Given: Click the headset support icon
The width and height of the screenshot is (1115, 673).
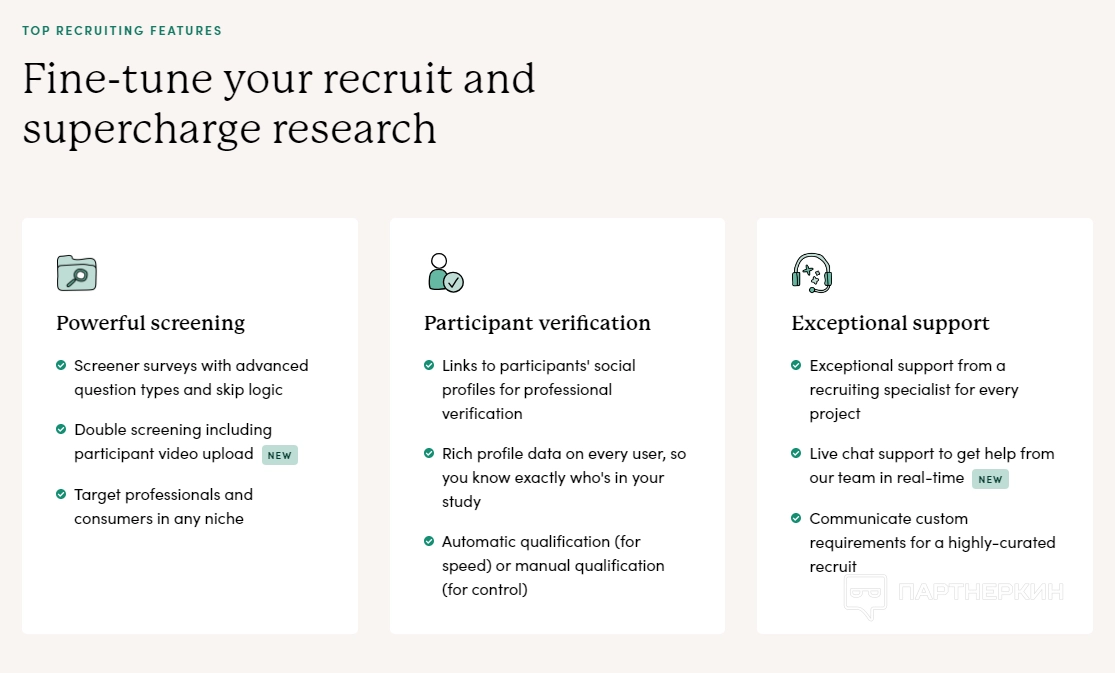Looking at the screenshot, I should [812, 272].
